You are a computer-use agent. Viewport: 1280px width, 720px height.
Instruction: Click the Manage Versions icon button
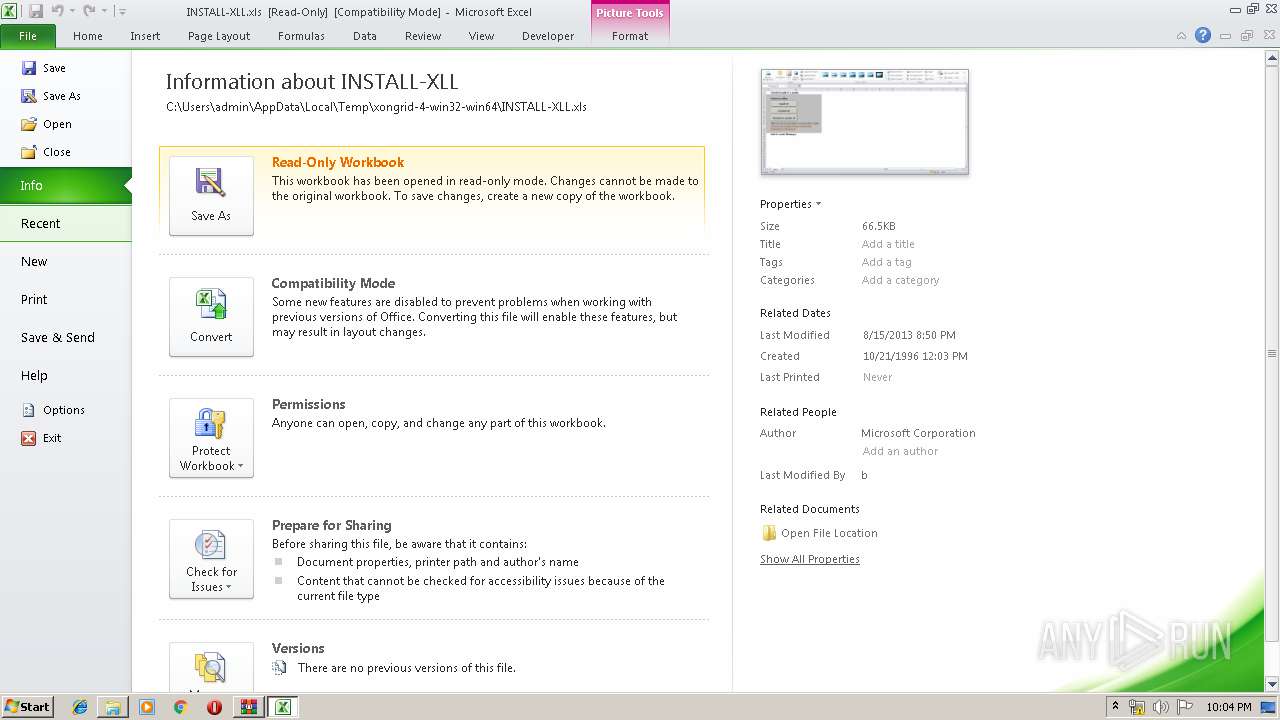click(211, 667)
